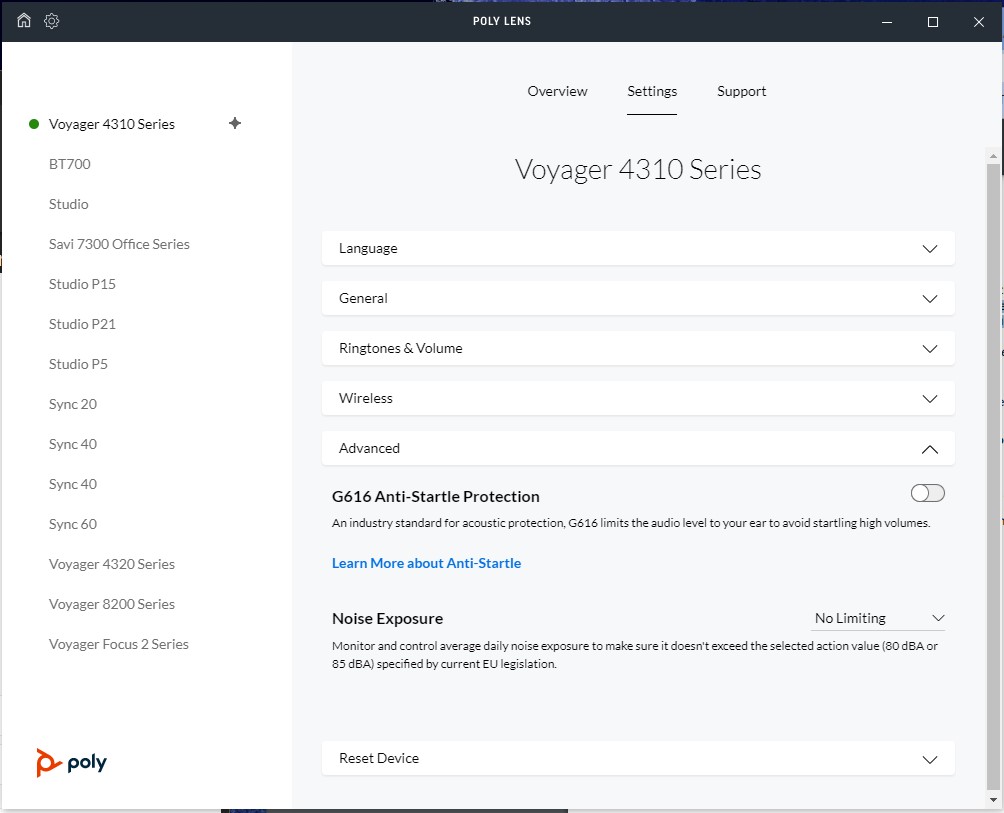1004x813 pixels.
Task: Open the Support tab
Action: 741,91
